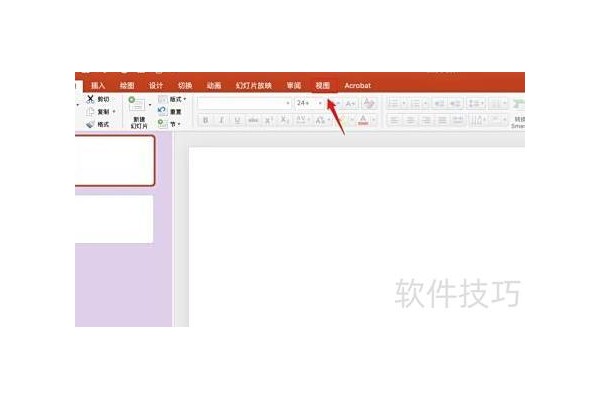This screenshot has width=600, height=400.
Task: Increase the list indent level
Action: (x=455, y=103)
